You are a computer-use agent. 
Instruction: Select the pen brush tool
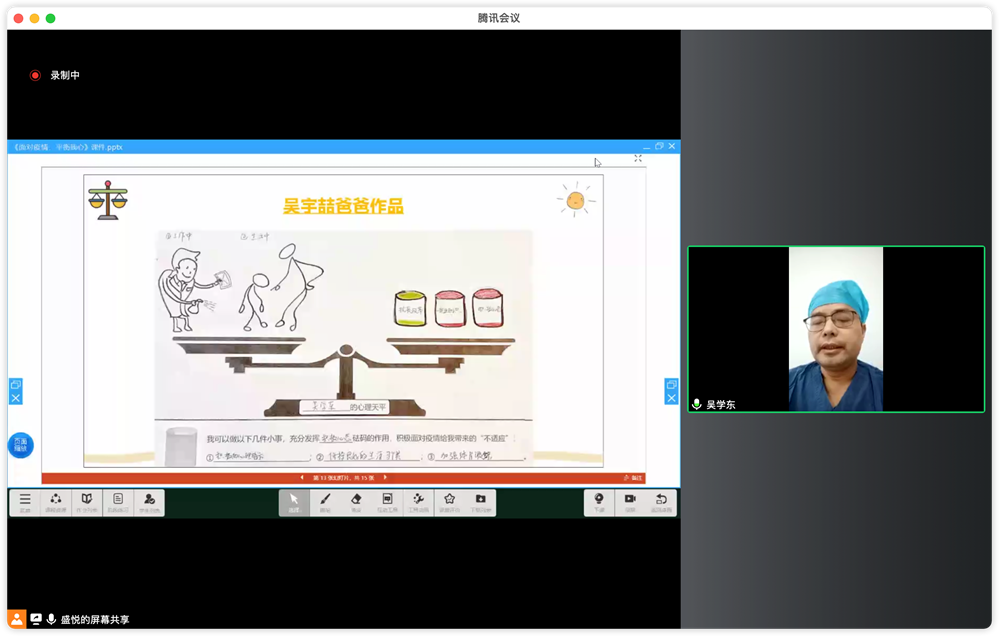click(325, 502)
